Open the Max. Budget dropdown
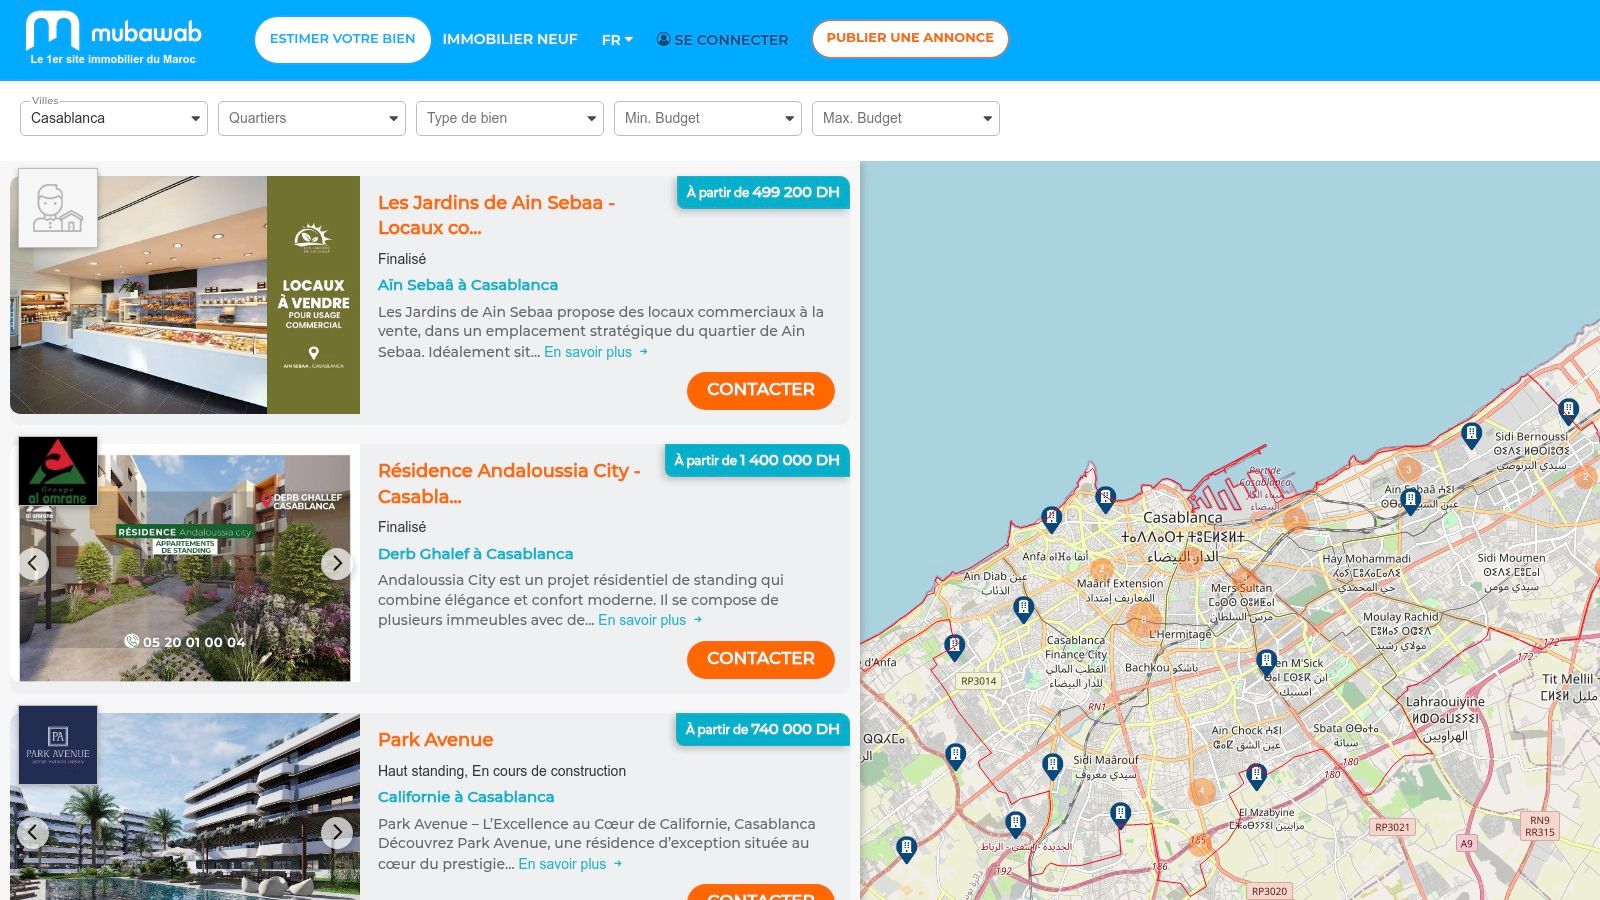This screenshot has width=1600, height=900. [x=906, y=118]
